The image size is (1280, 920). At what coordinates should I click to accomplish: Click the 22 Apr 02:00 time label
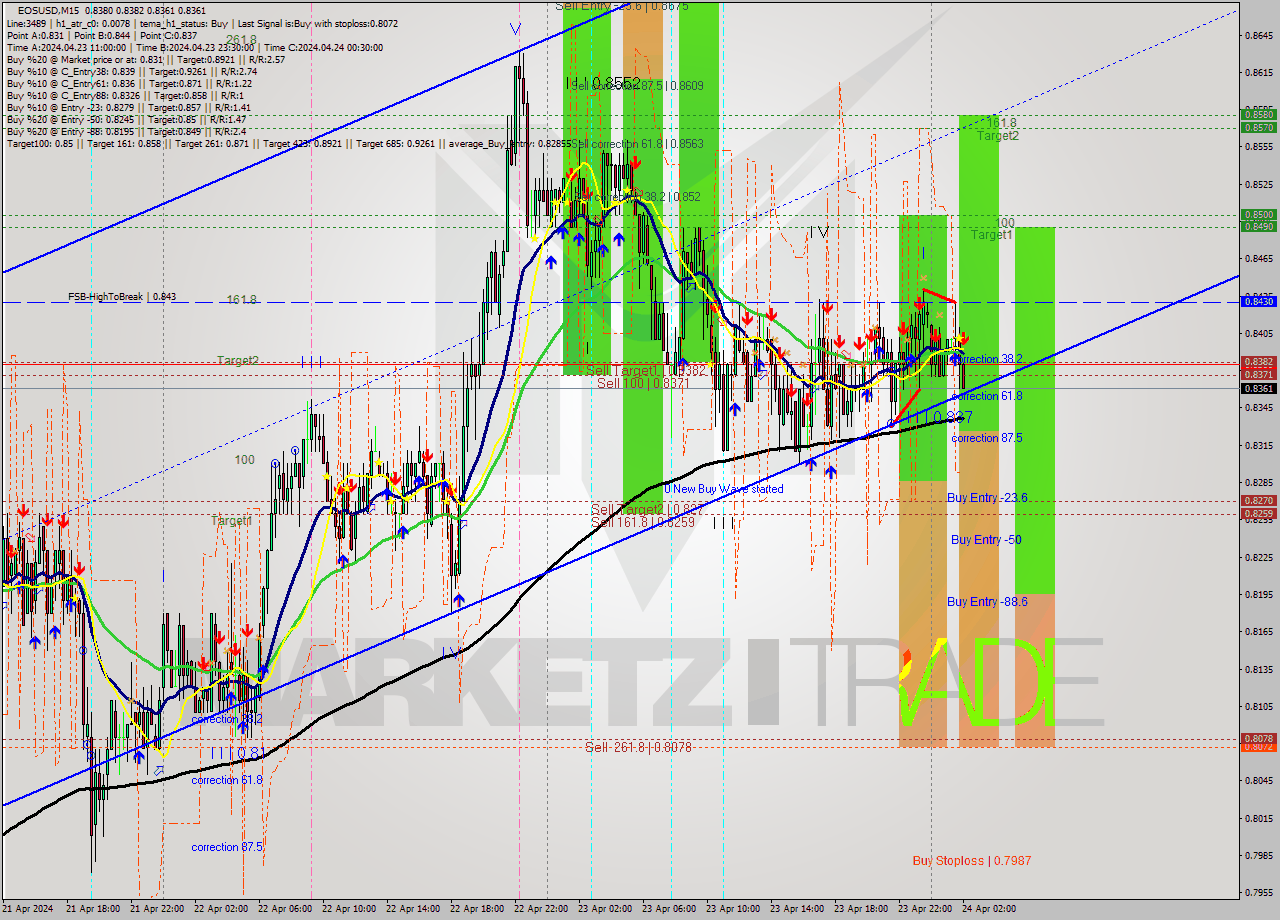pos(220,909)
